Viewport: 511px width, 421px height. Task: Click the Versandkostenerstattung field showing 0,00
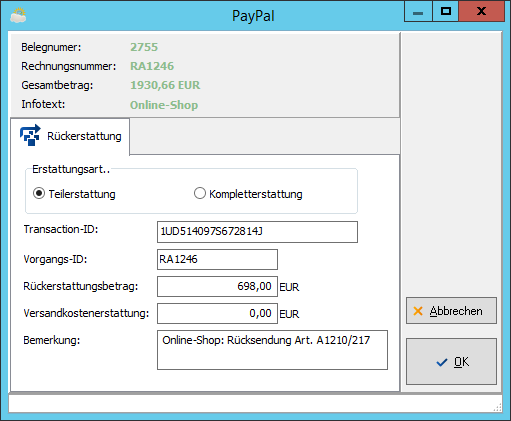click(217, 313)
